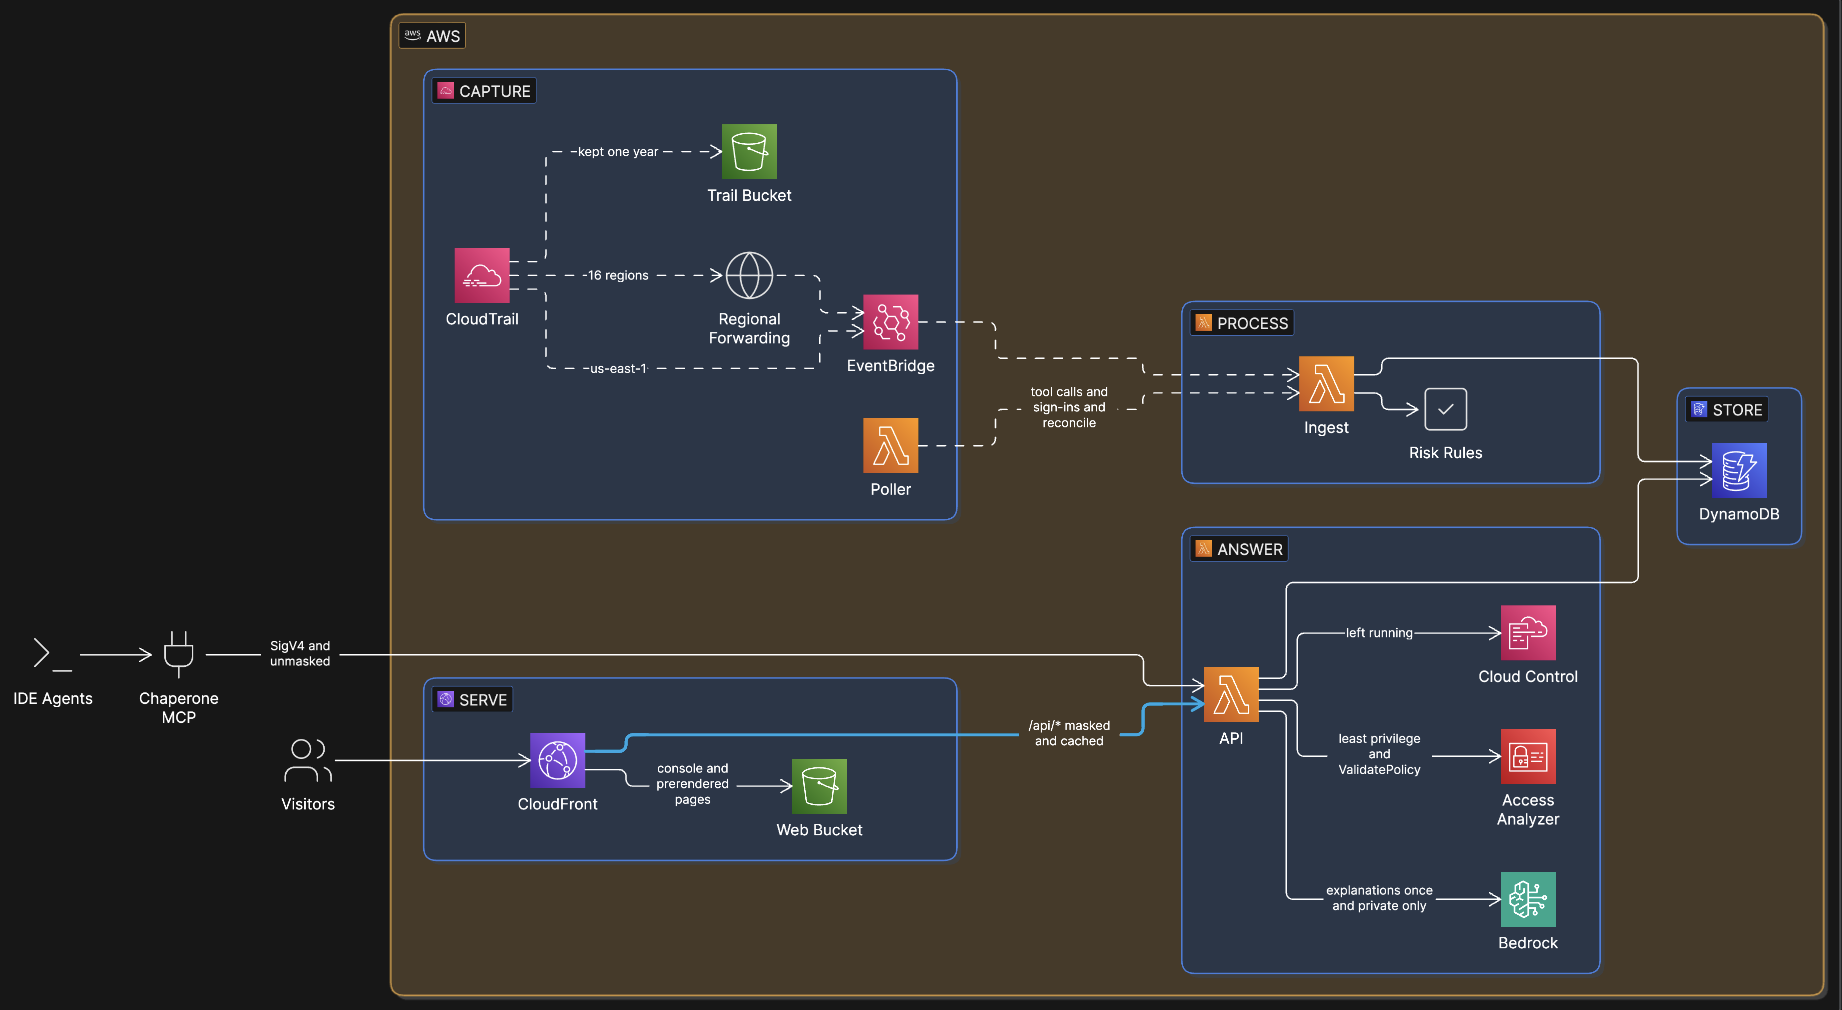
Task: Select the '/api/* masked and cached' label
Action: [x=1069, y=733]
